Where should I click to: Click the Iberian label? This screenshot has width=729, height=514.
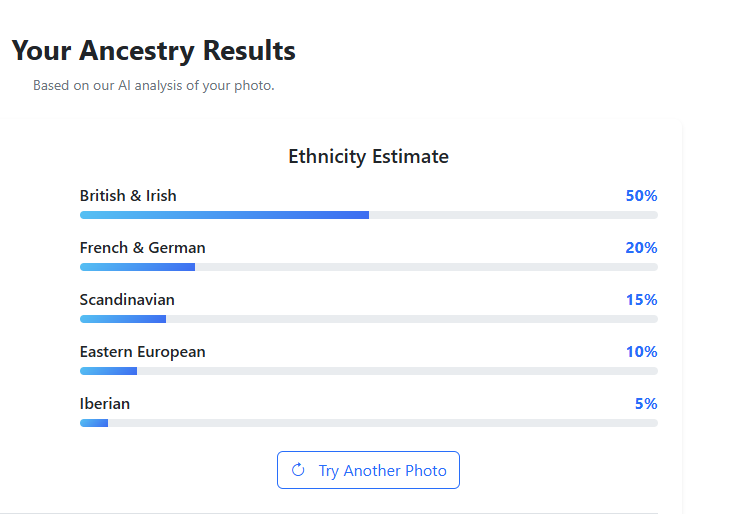(105, 404)
